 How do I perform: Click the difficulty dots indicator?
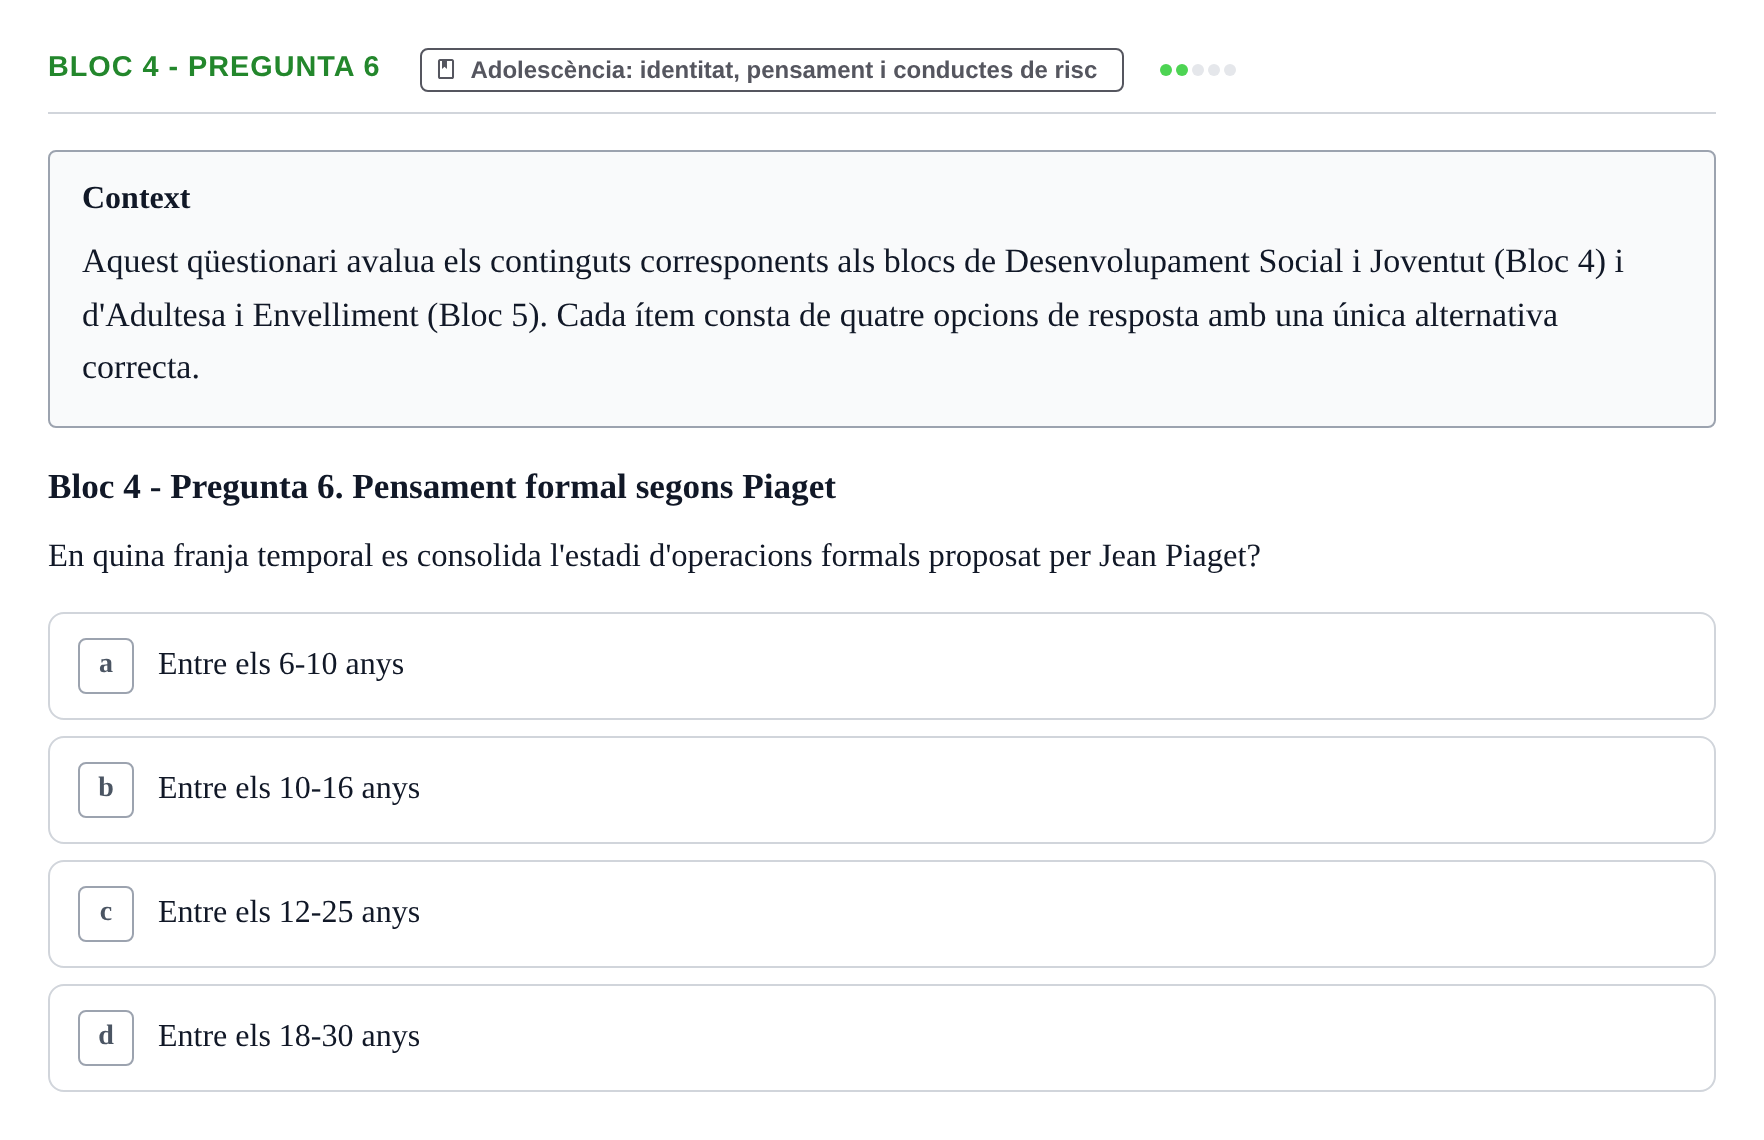pos(1197,70)
